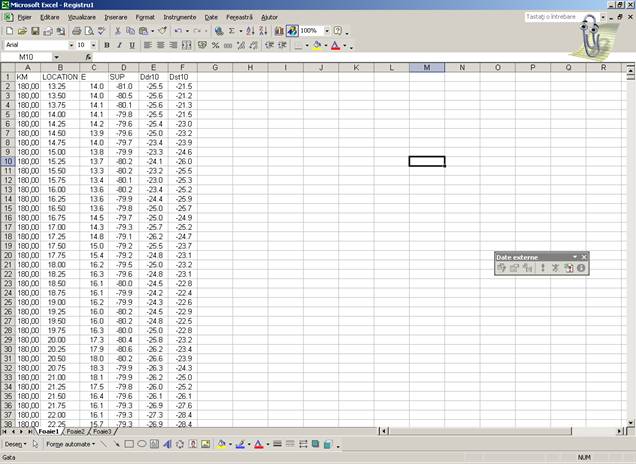636x464 pixels.
Task: Switch to the Foaie2 sheet tab
Action: 76,431
